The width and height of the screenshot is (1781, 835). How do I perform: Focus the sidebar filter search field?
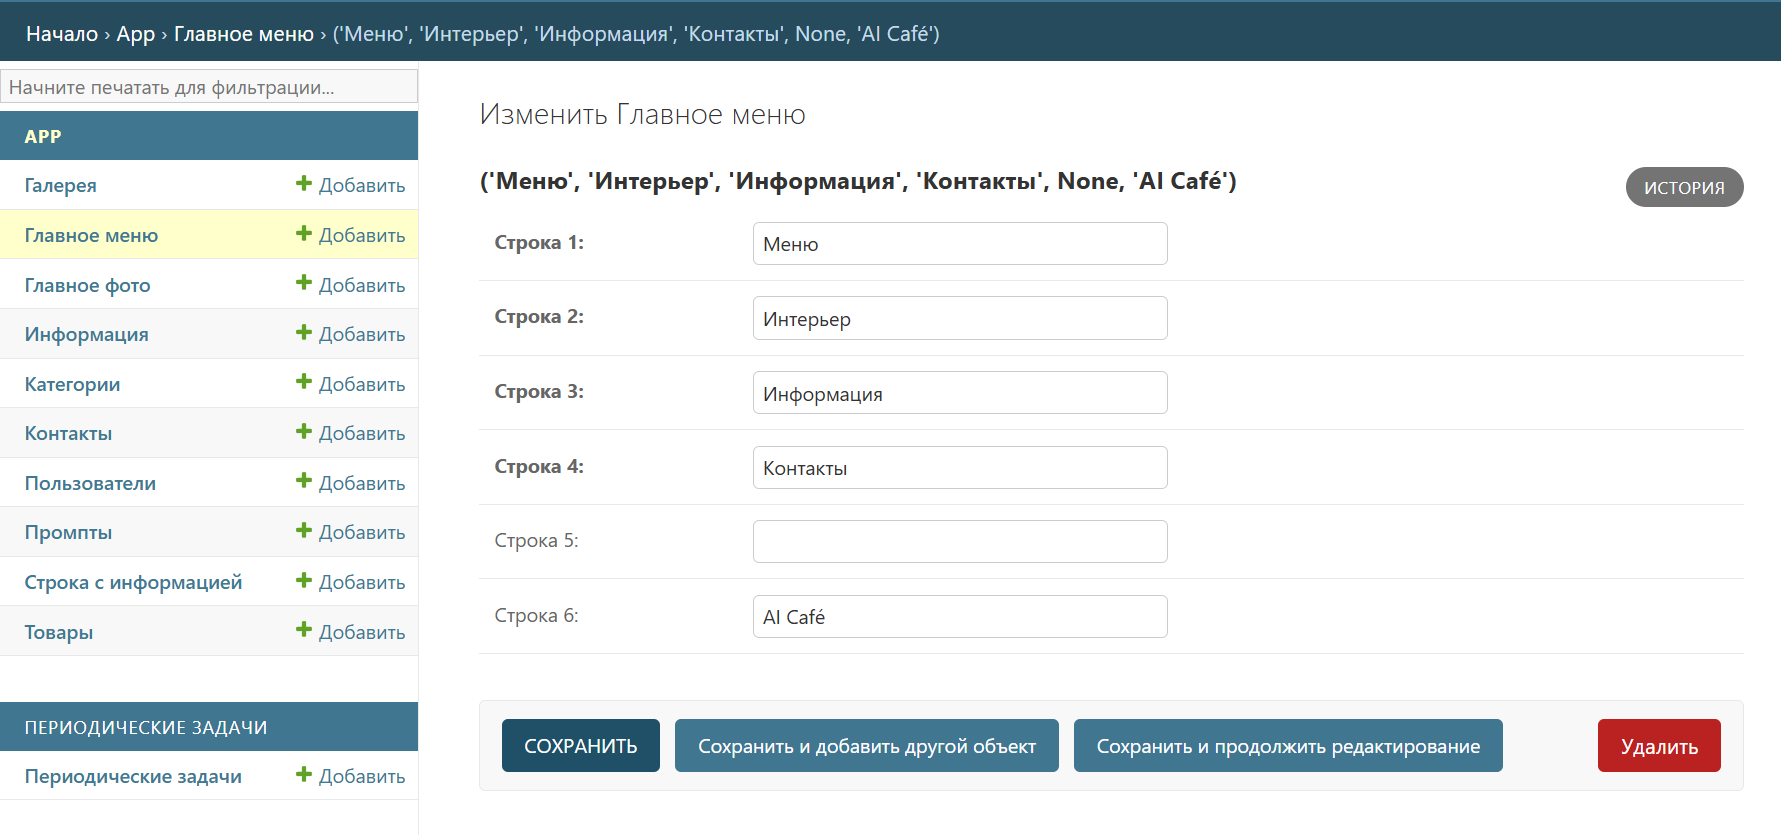click(x=209, y=87)
